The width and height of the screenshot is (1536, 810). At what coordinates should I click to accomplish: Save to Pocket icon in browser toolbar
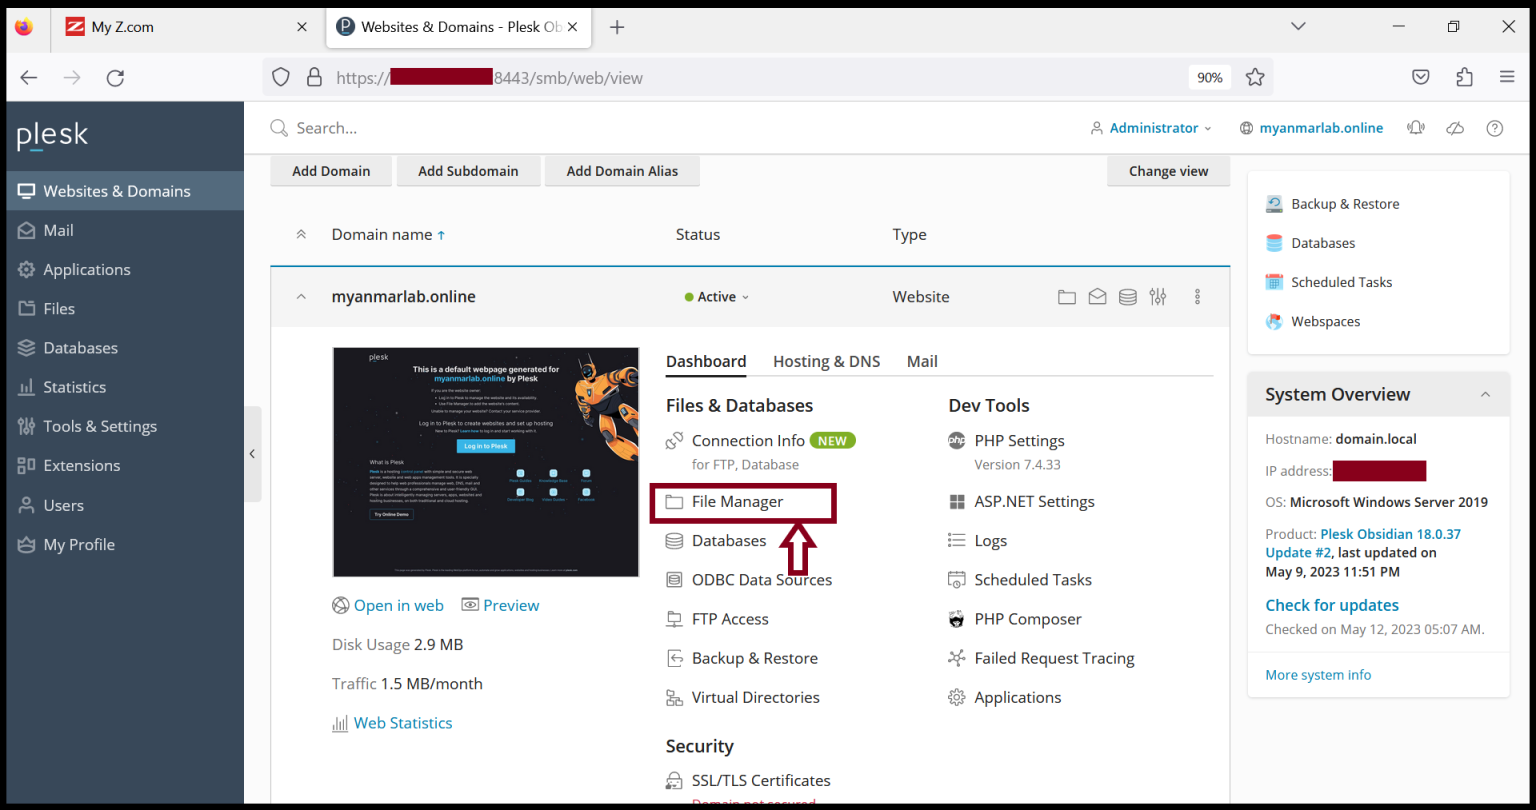click(1420, 77)
